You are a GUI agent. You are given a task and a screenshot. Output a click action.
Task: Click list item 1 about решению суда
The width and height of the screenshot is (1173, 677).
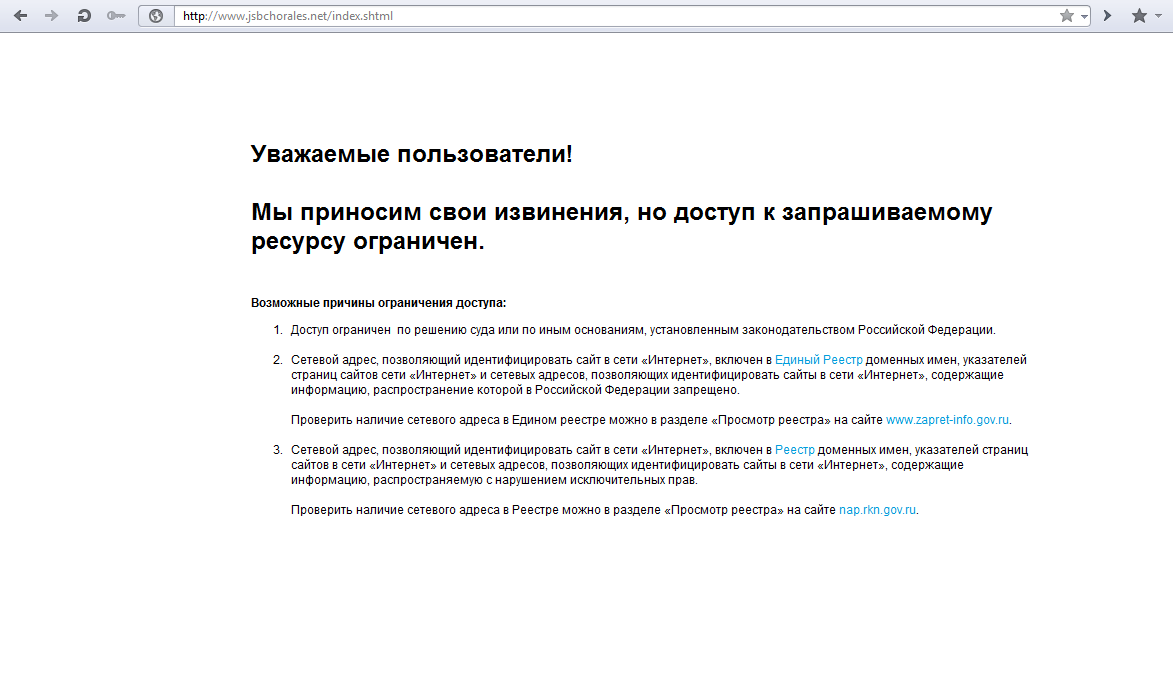click(x=643, y=330)
